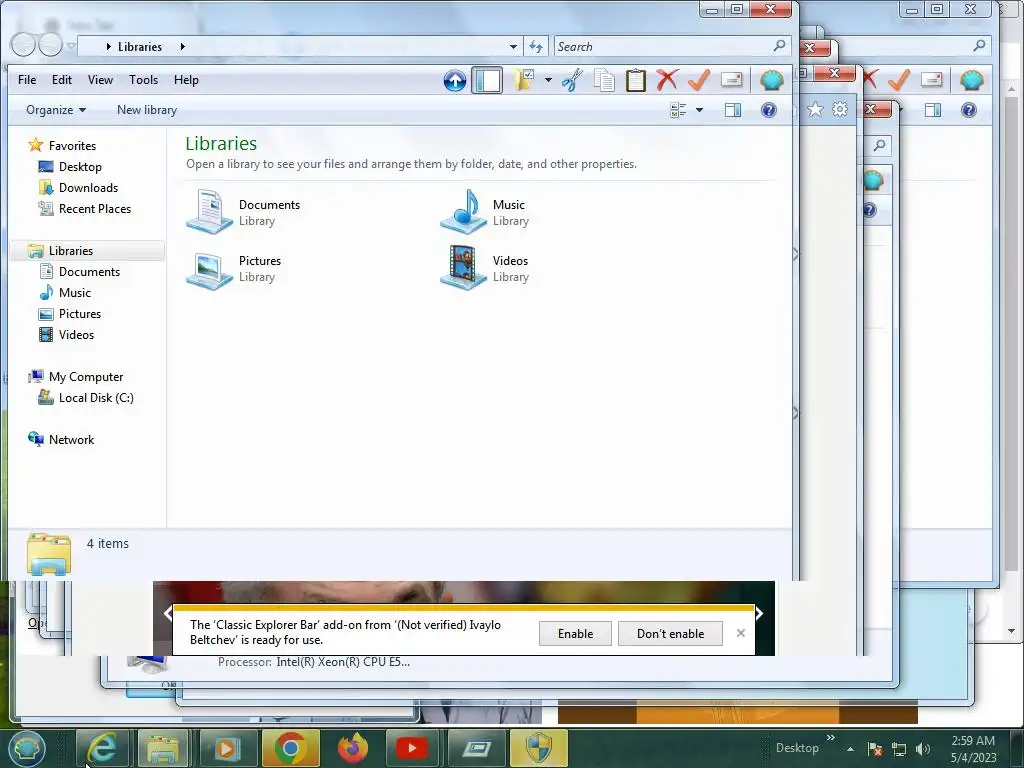The image size is (1024, 768).
Task: Click Enable for Classic Explorer Bar add-on
Action: click(575, 633)
